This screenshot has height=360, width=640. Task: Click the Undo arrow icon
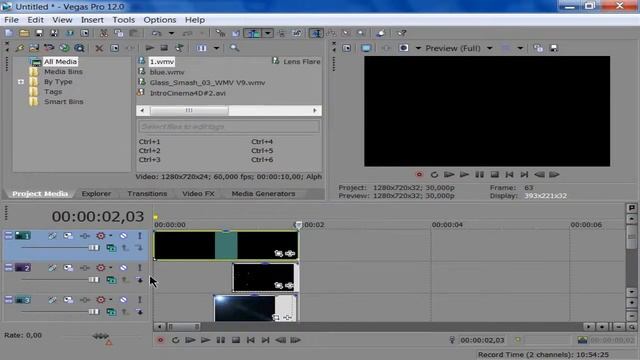(157, 33)
